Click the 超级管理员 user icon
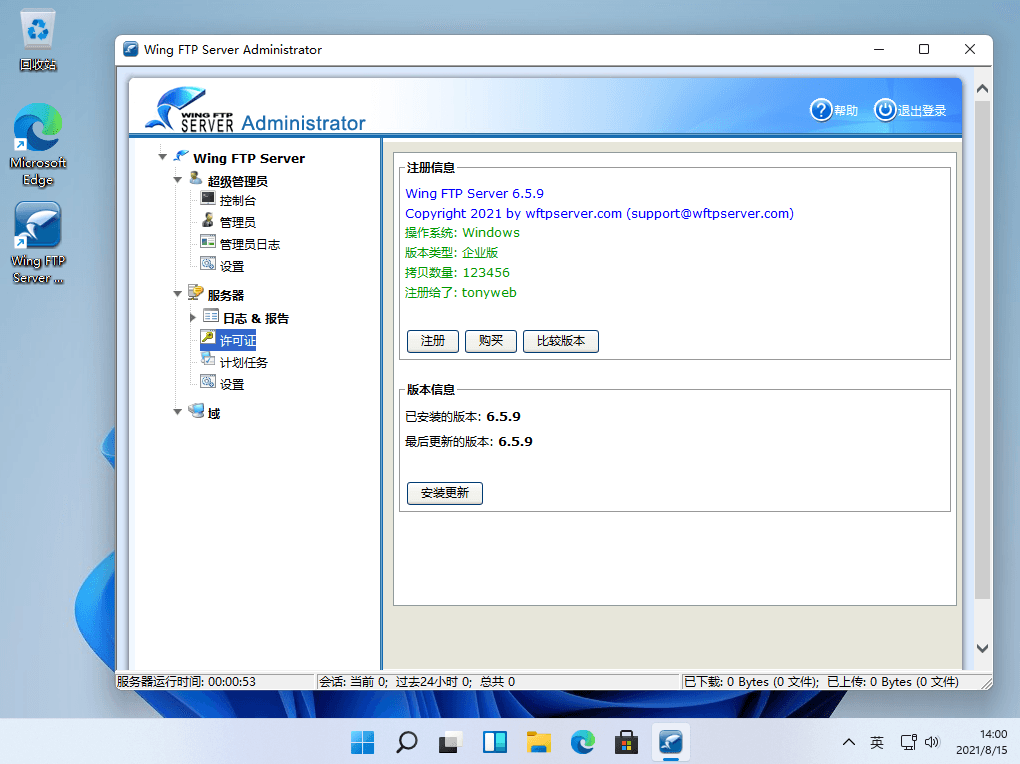 click(196, 178)
